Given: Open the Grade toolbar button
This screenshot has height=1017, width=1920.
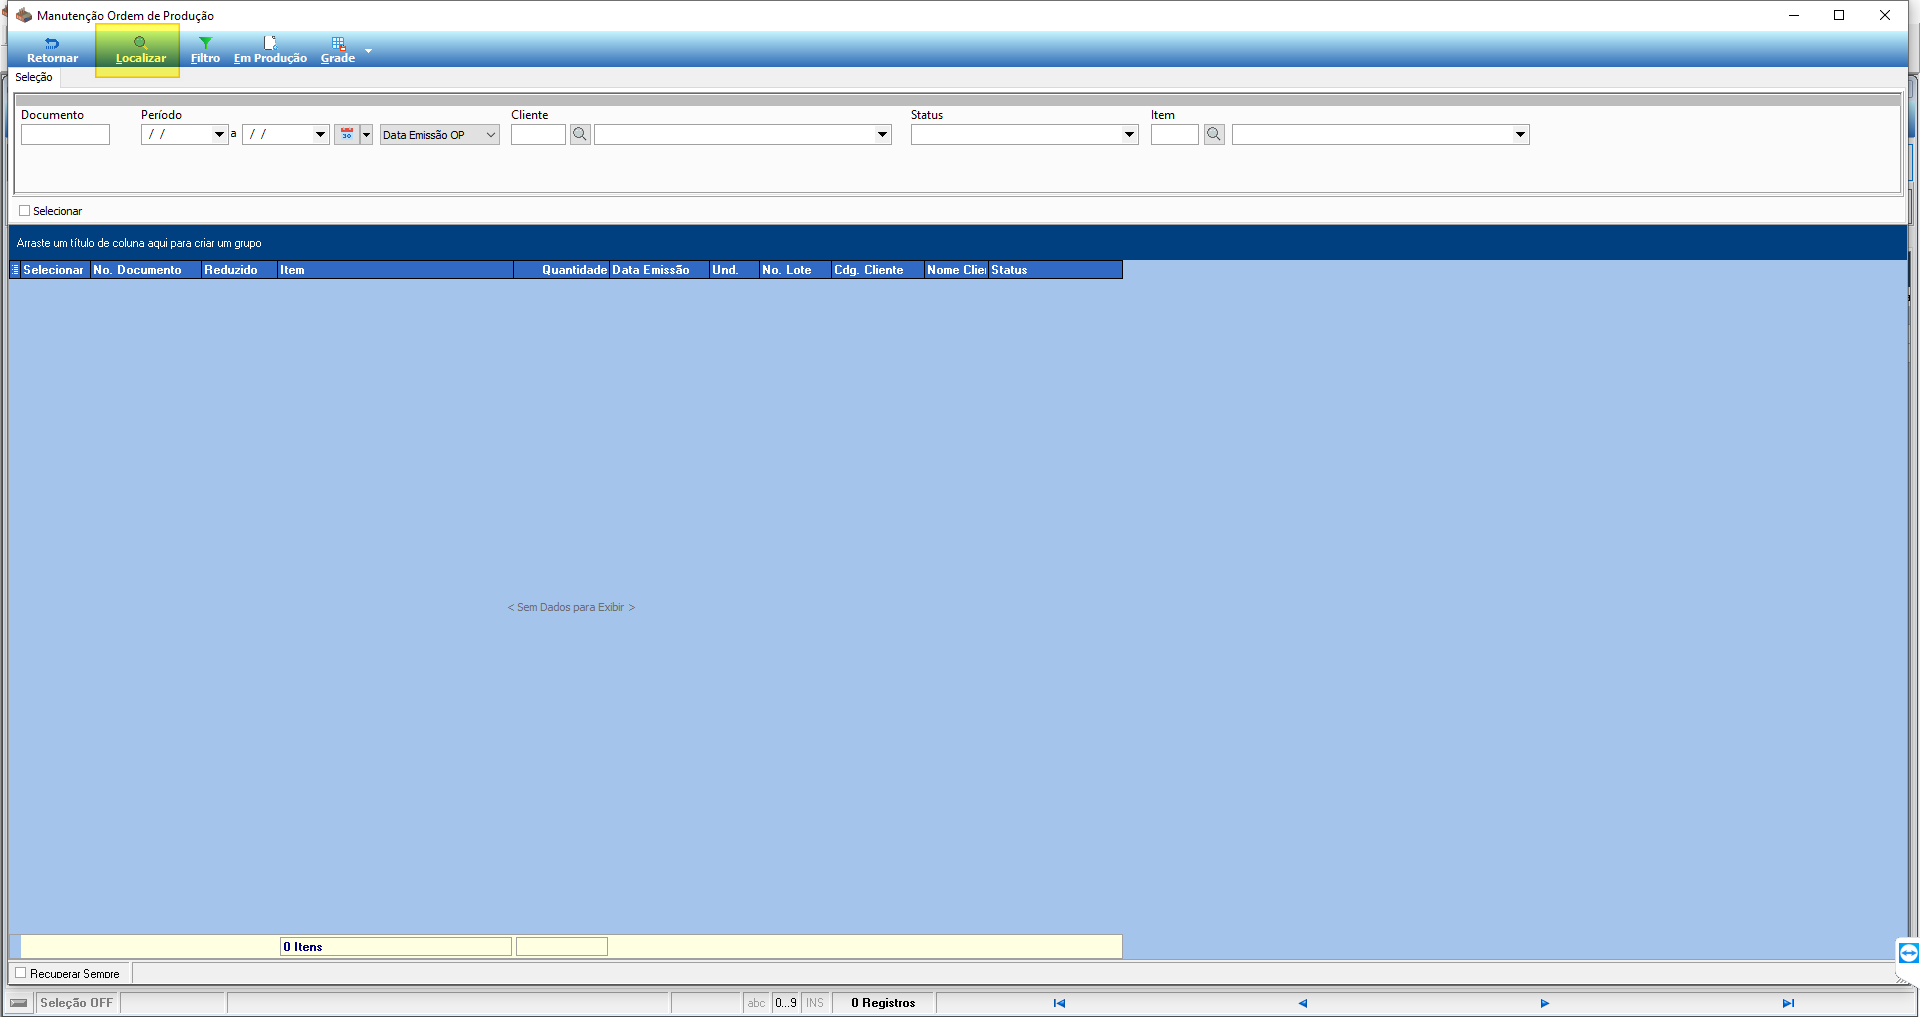Looking at the screenshot, I should click(338, 50).
